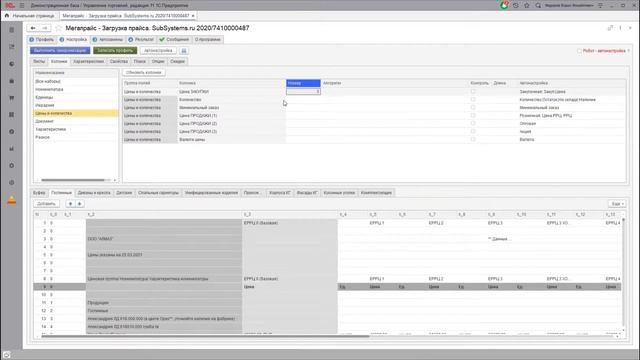The height and width of the screenshot is (360, 640).
Task: Click the open-link icon at form top right
Action: coord(610,28)
